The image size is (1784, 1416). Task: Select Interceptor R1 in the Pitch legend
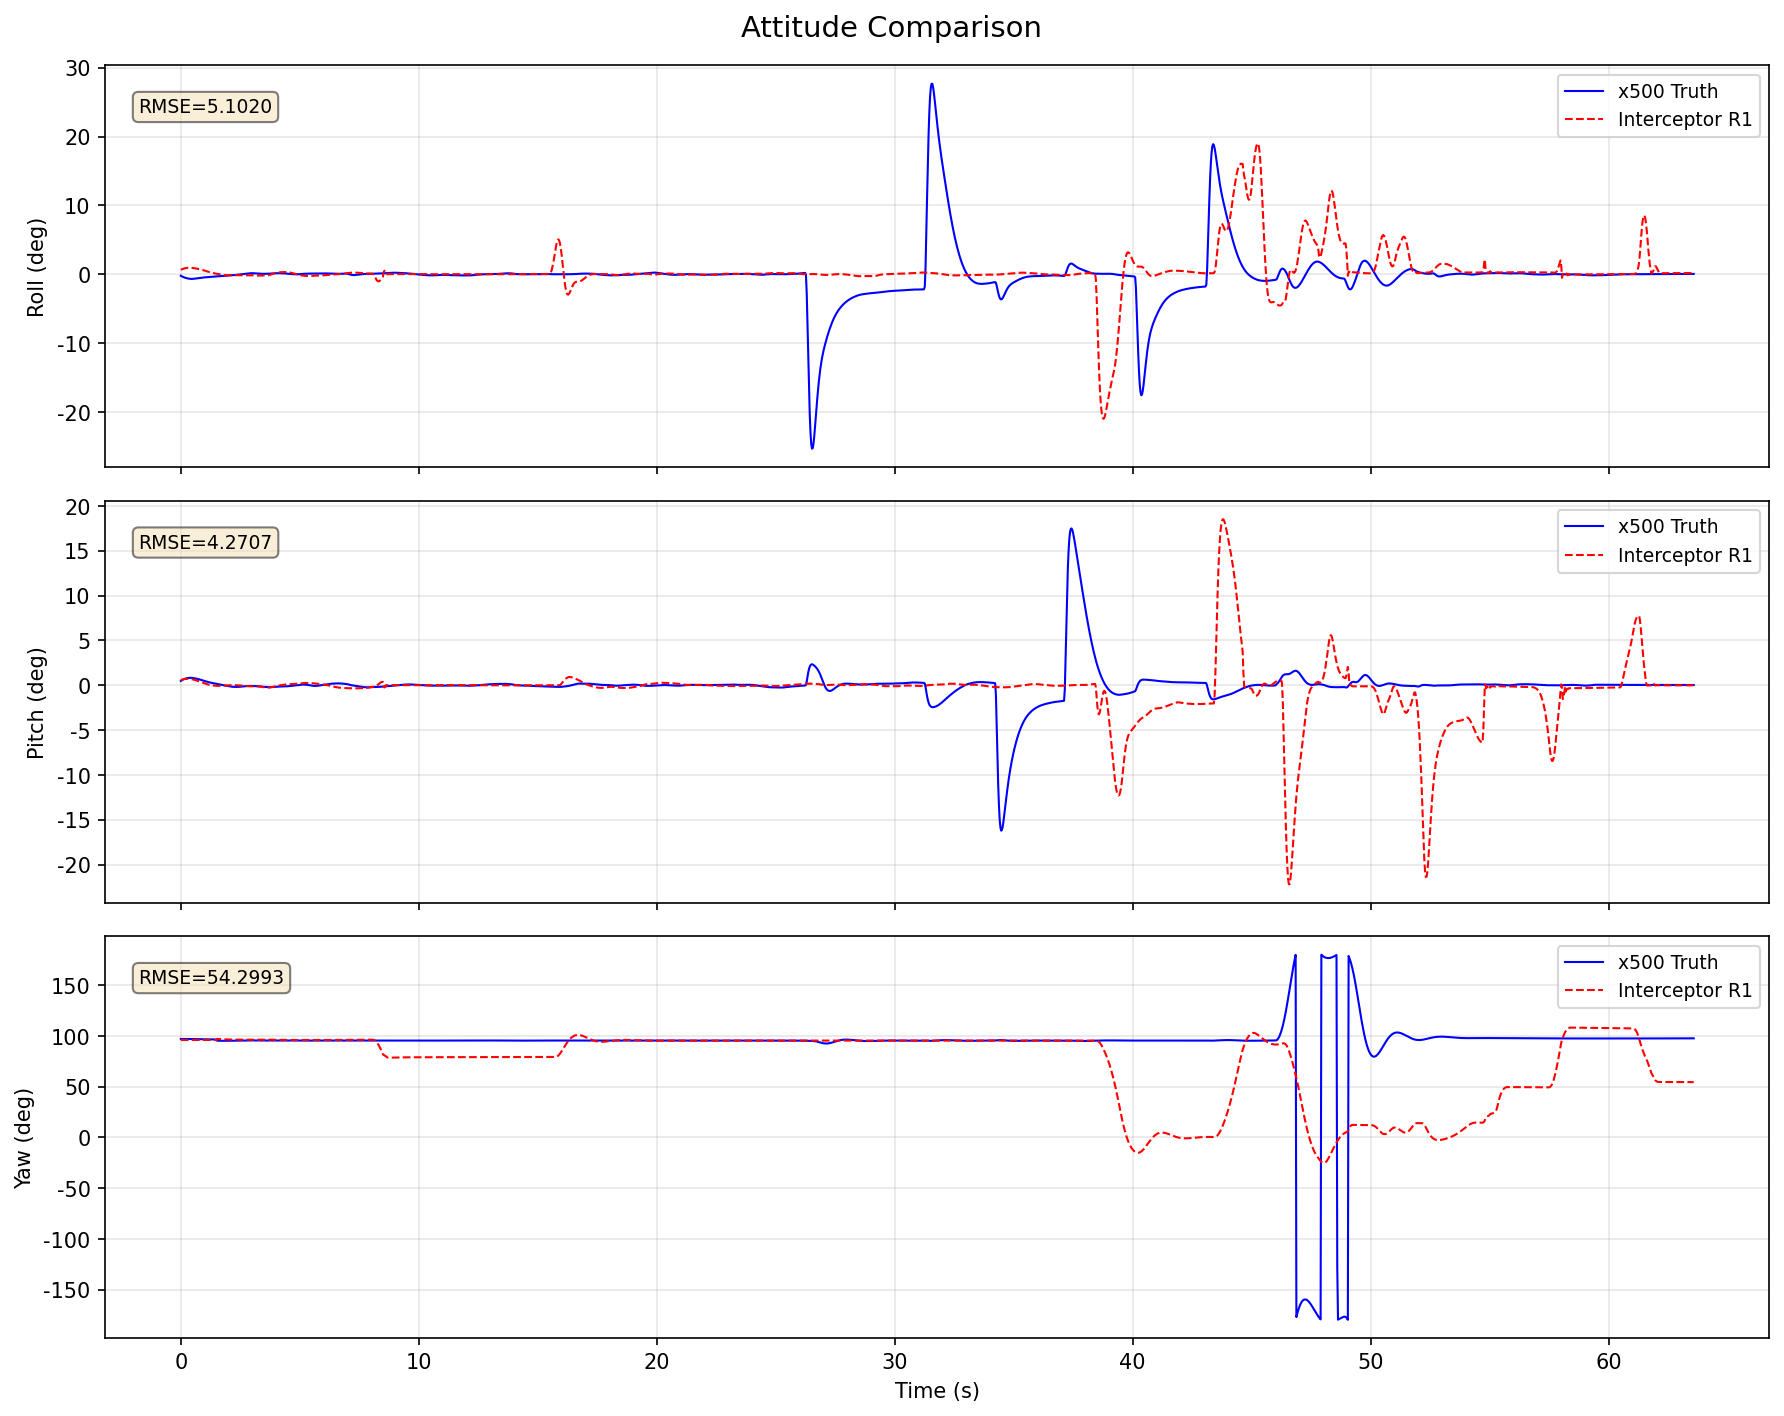pos(1685,555)
